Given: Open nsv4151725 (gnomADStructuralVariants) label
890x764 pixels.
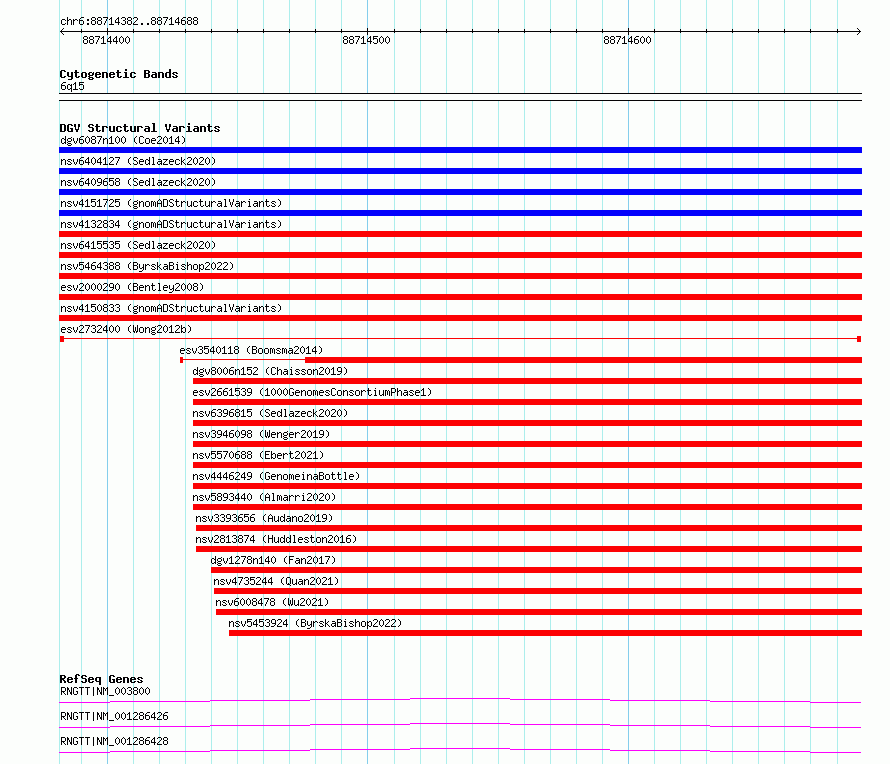Looking at the screenshot, I should (171, 203).
